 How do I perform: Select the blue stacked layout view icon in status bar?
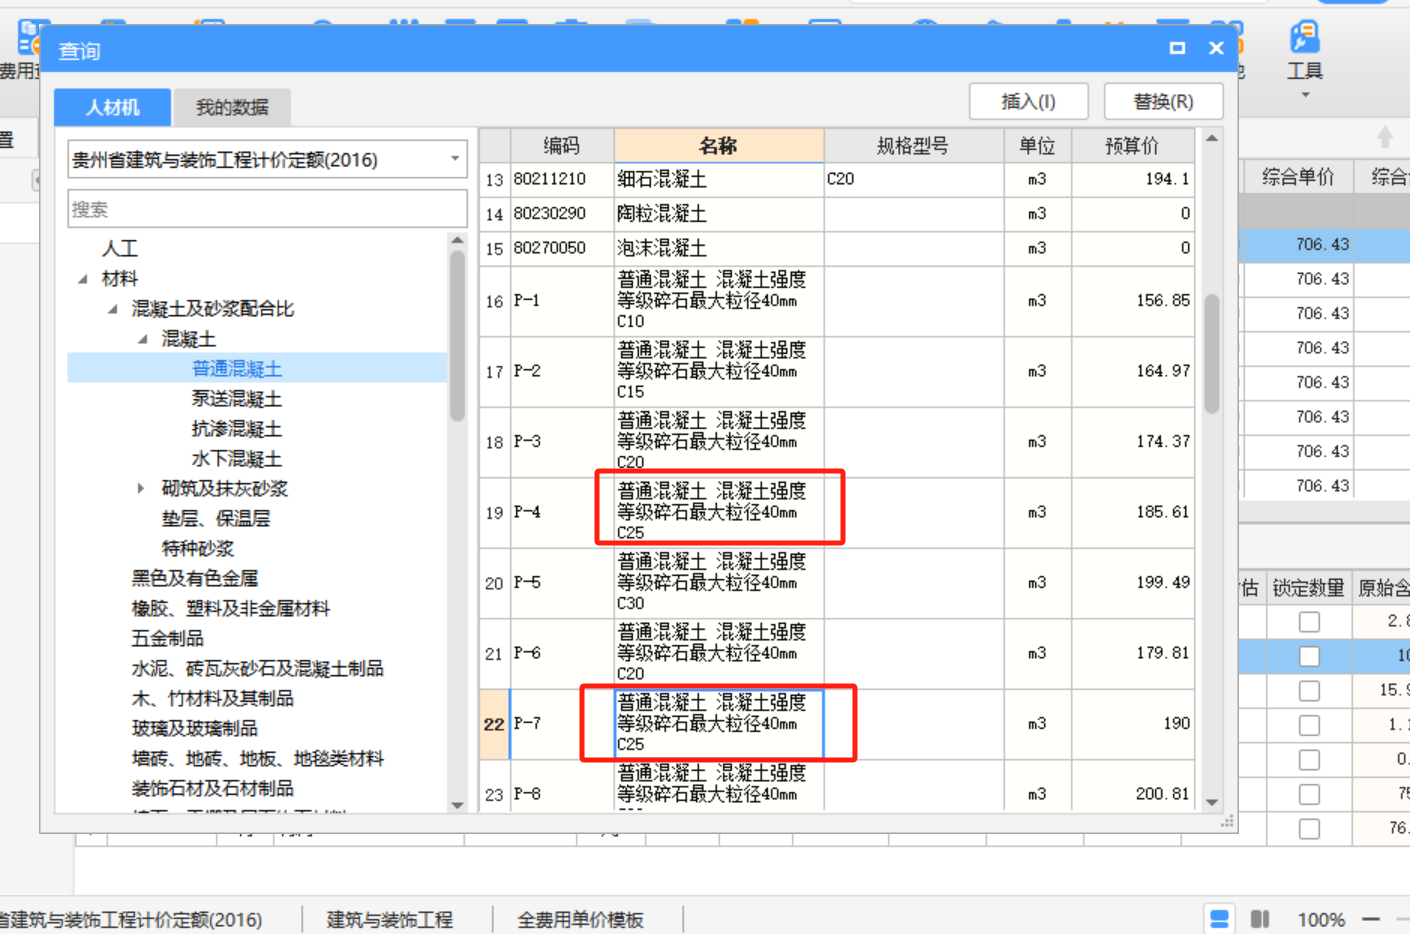click(1219, 919)
